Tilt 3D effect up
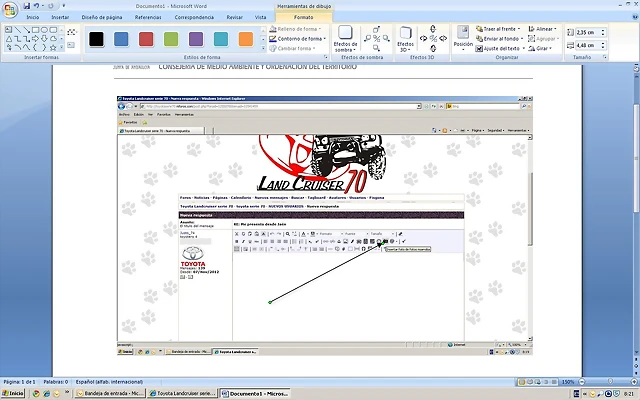Viewport: 640px width, 400px height. click(x=433, y=29)
